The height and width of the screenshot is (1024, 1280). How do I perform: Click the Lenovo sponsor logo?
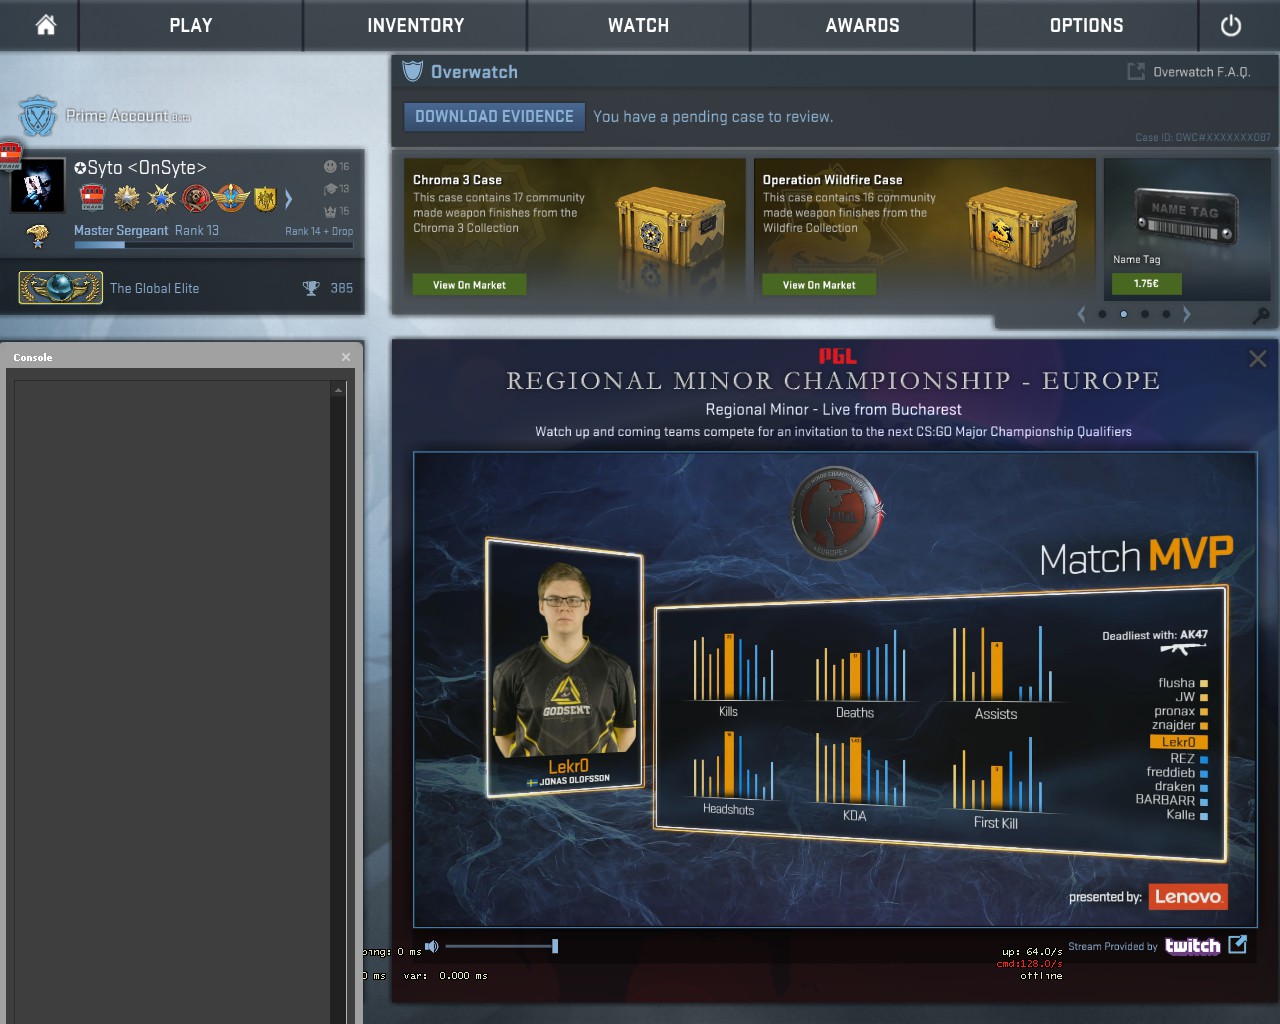coord(1188,897)
